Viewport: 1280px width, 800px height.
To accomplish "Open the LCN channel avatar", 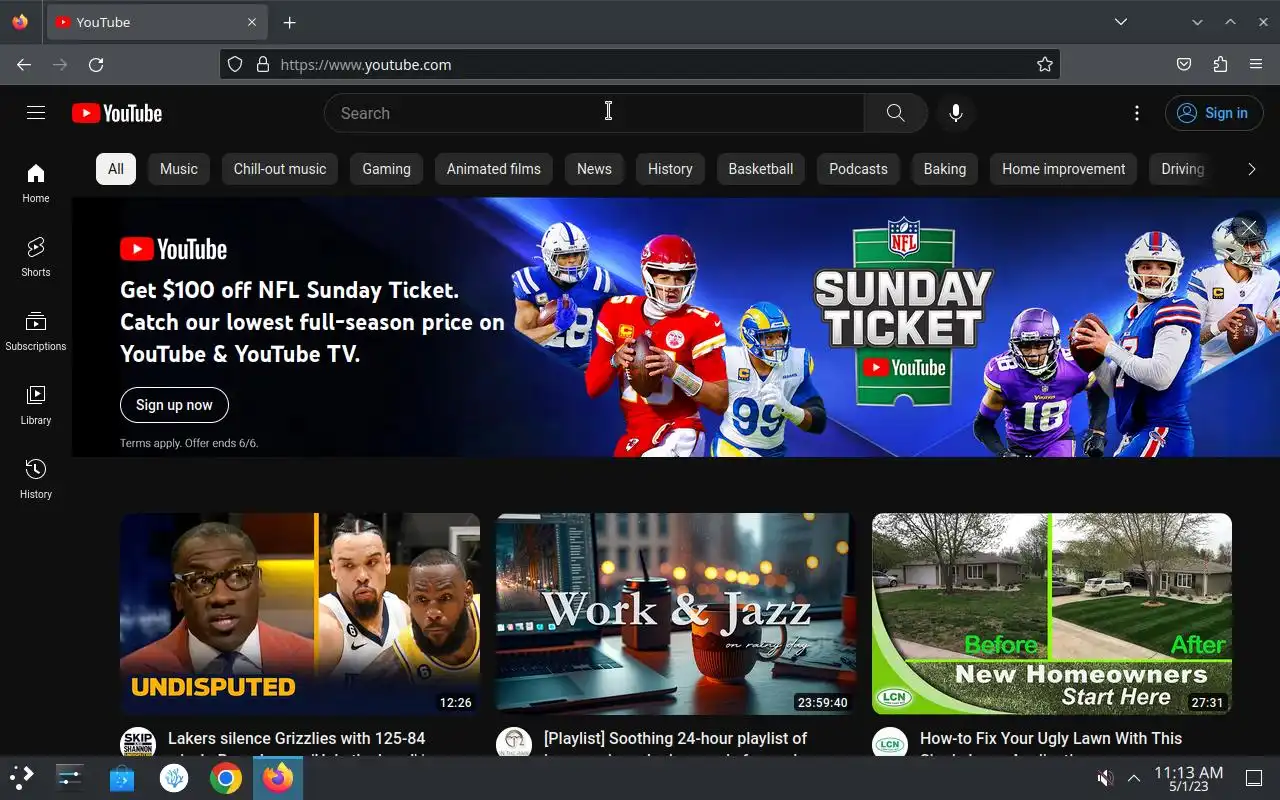I will tap(890, 744).
